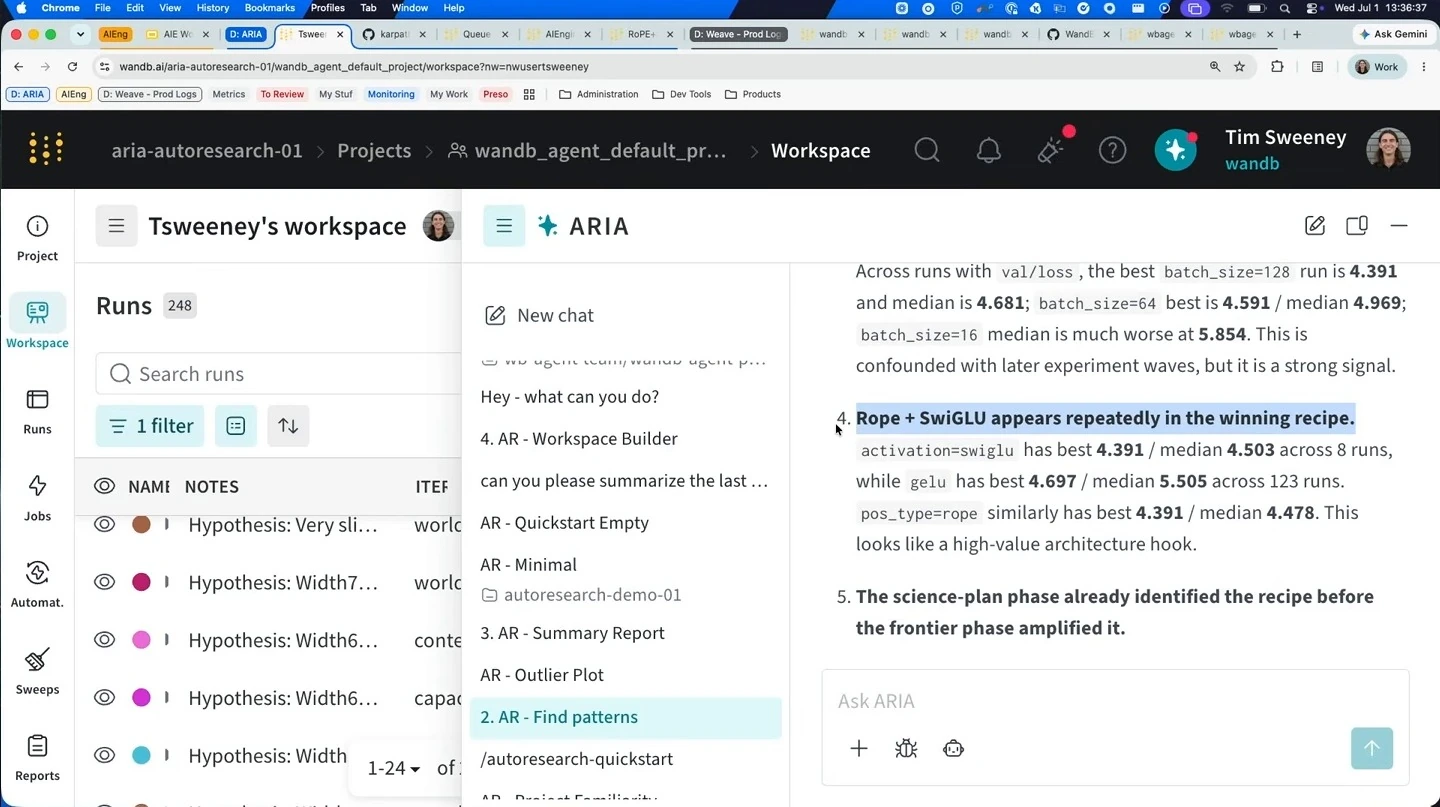
Task: Click the sort arrows icon in Runs toolbar
Action: point(288,426)
